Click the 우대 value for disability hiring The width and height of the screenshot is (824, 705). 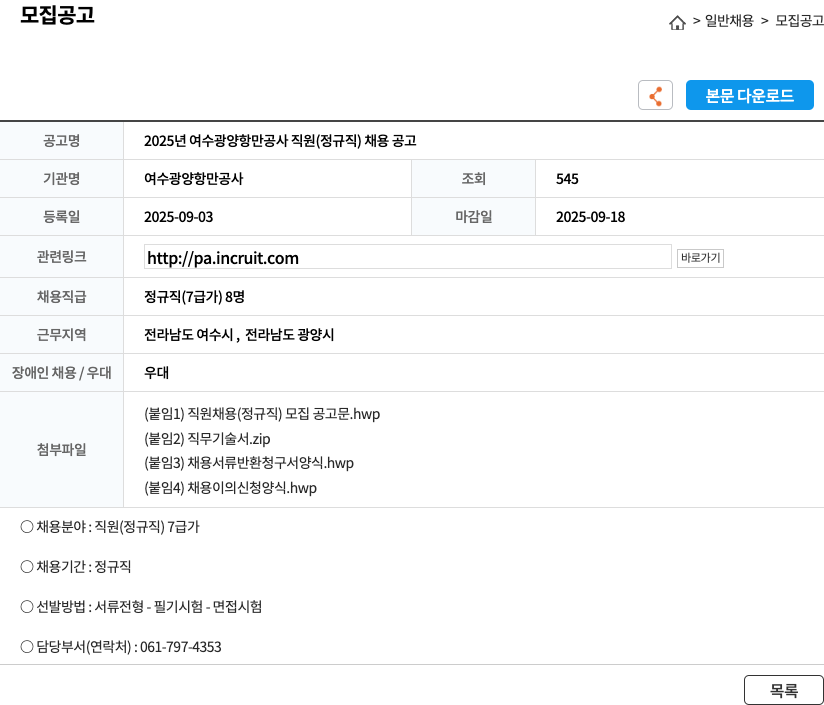[x=156, y=372]
